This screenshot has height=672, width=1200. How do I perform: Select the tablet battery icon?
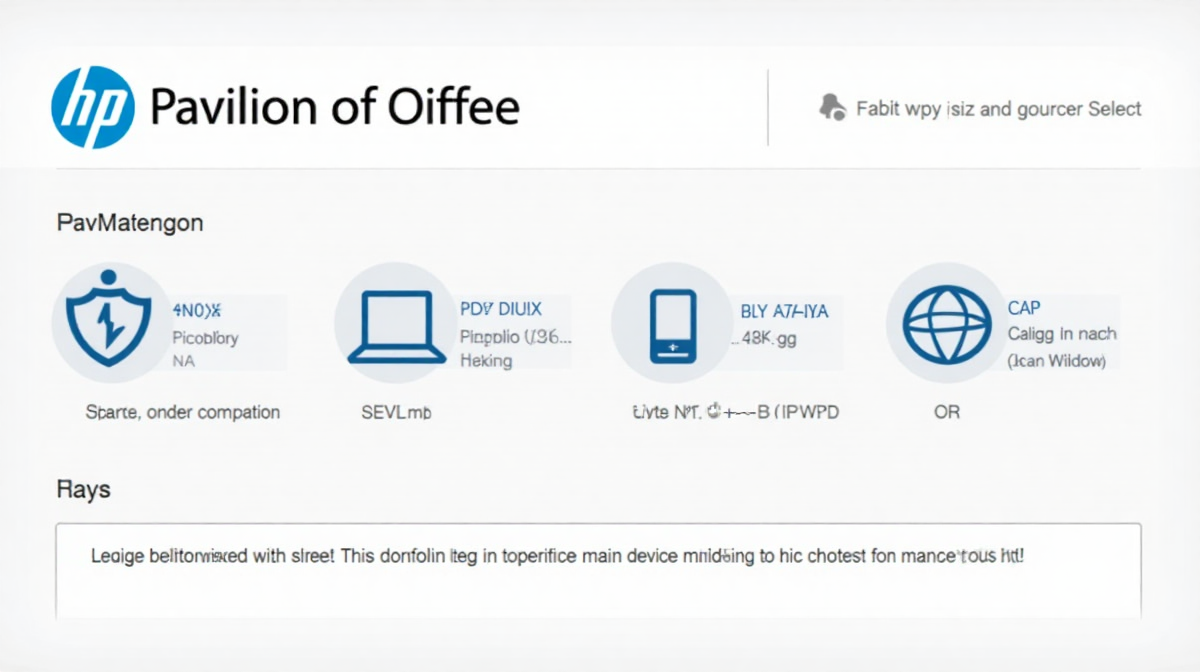672,326
